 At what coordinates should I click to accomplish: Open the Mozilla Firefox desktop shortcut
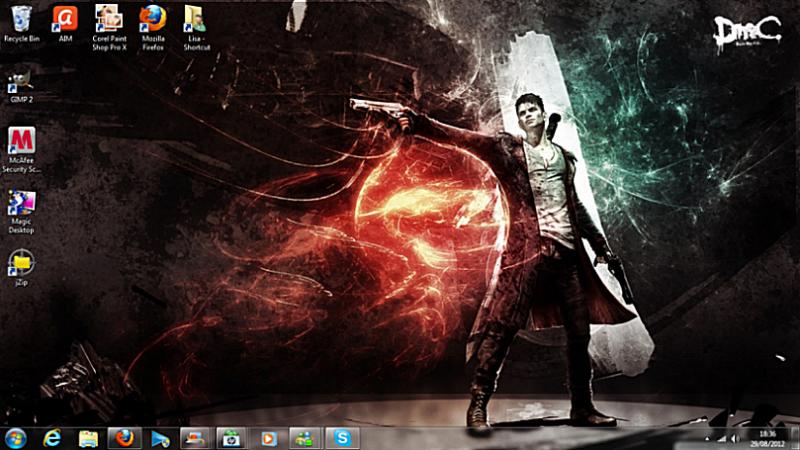point(153,28)
